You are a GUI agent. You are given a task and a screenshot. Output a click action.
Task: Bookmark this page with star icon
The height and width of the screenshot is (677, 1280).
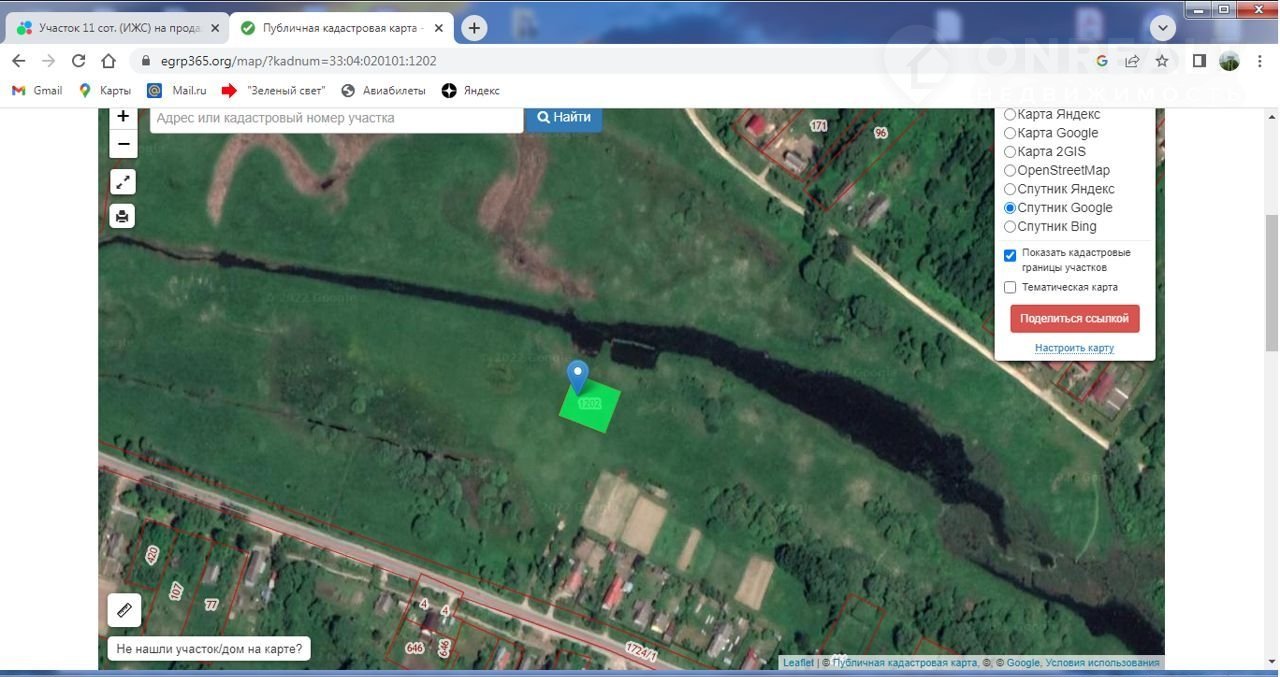click(1162, 61)
